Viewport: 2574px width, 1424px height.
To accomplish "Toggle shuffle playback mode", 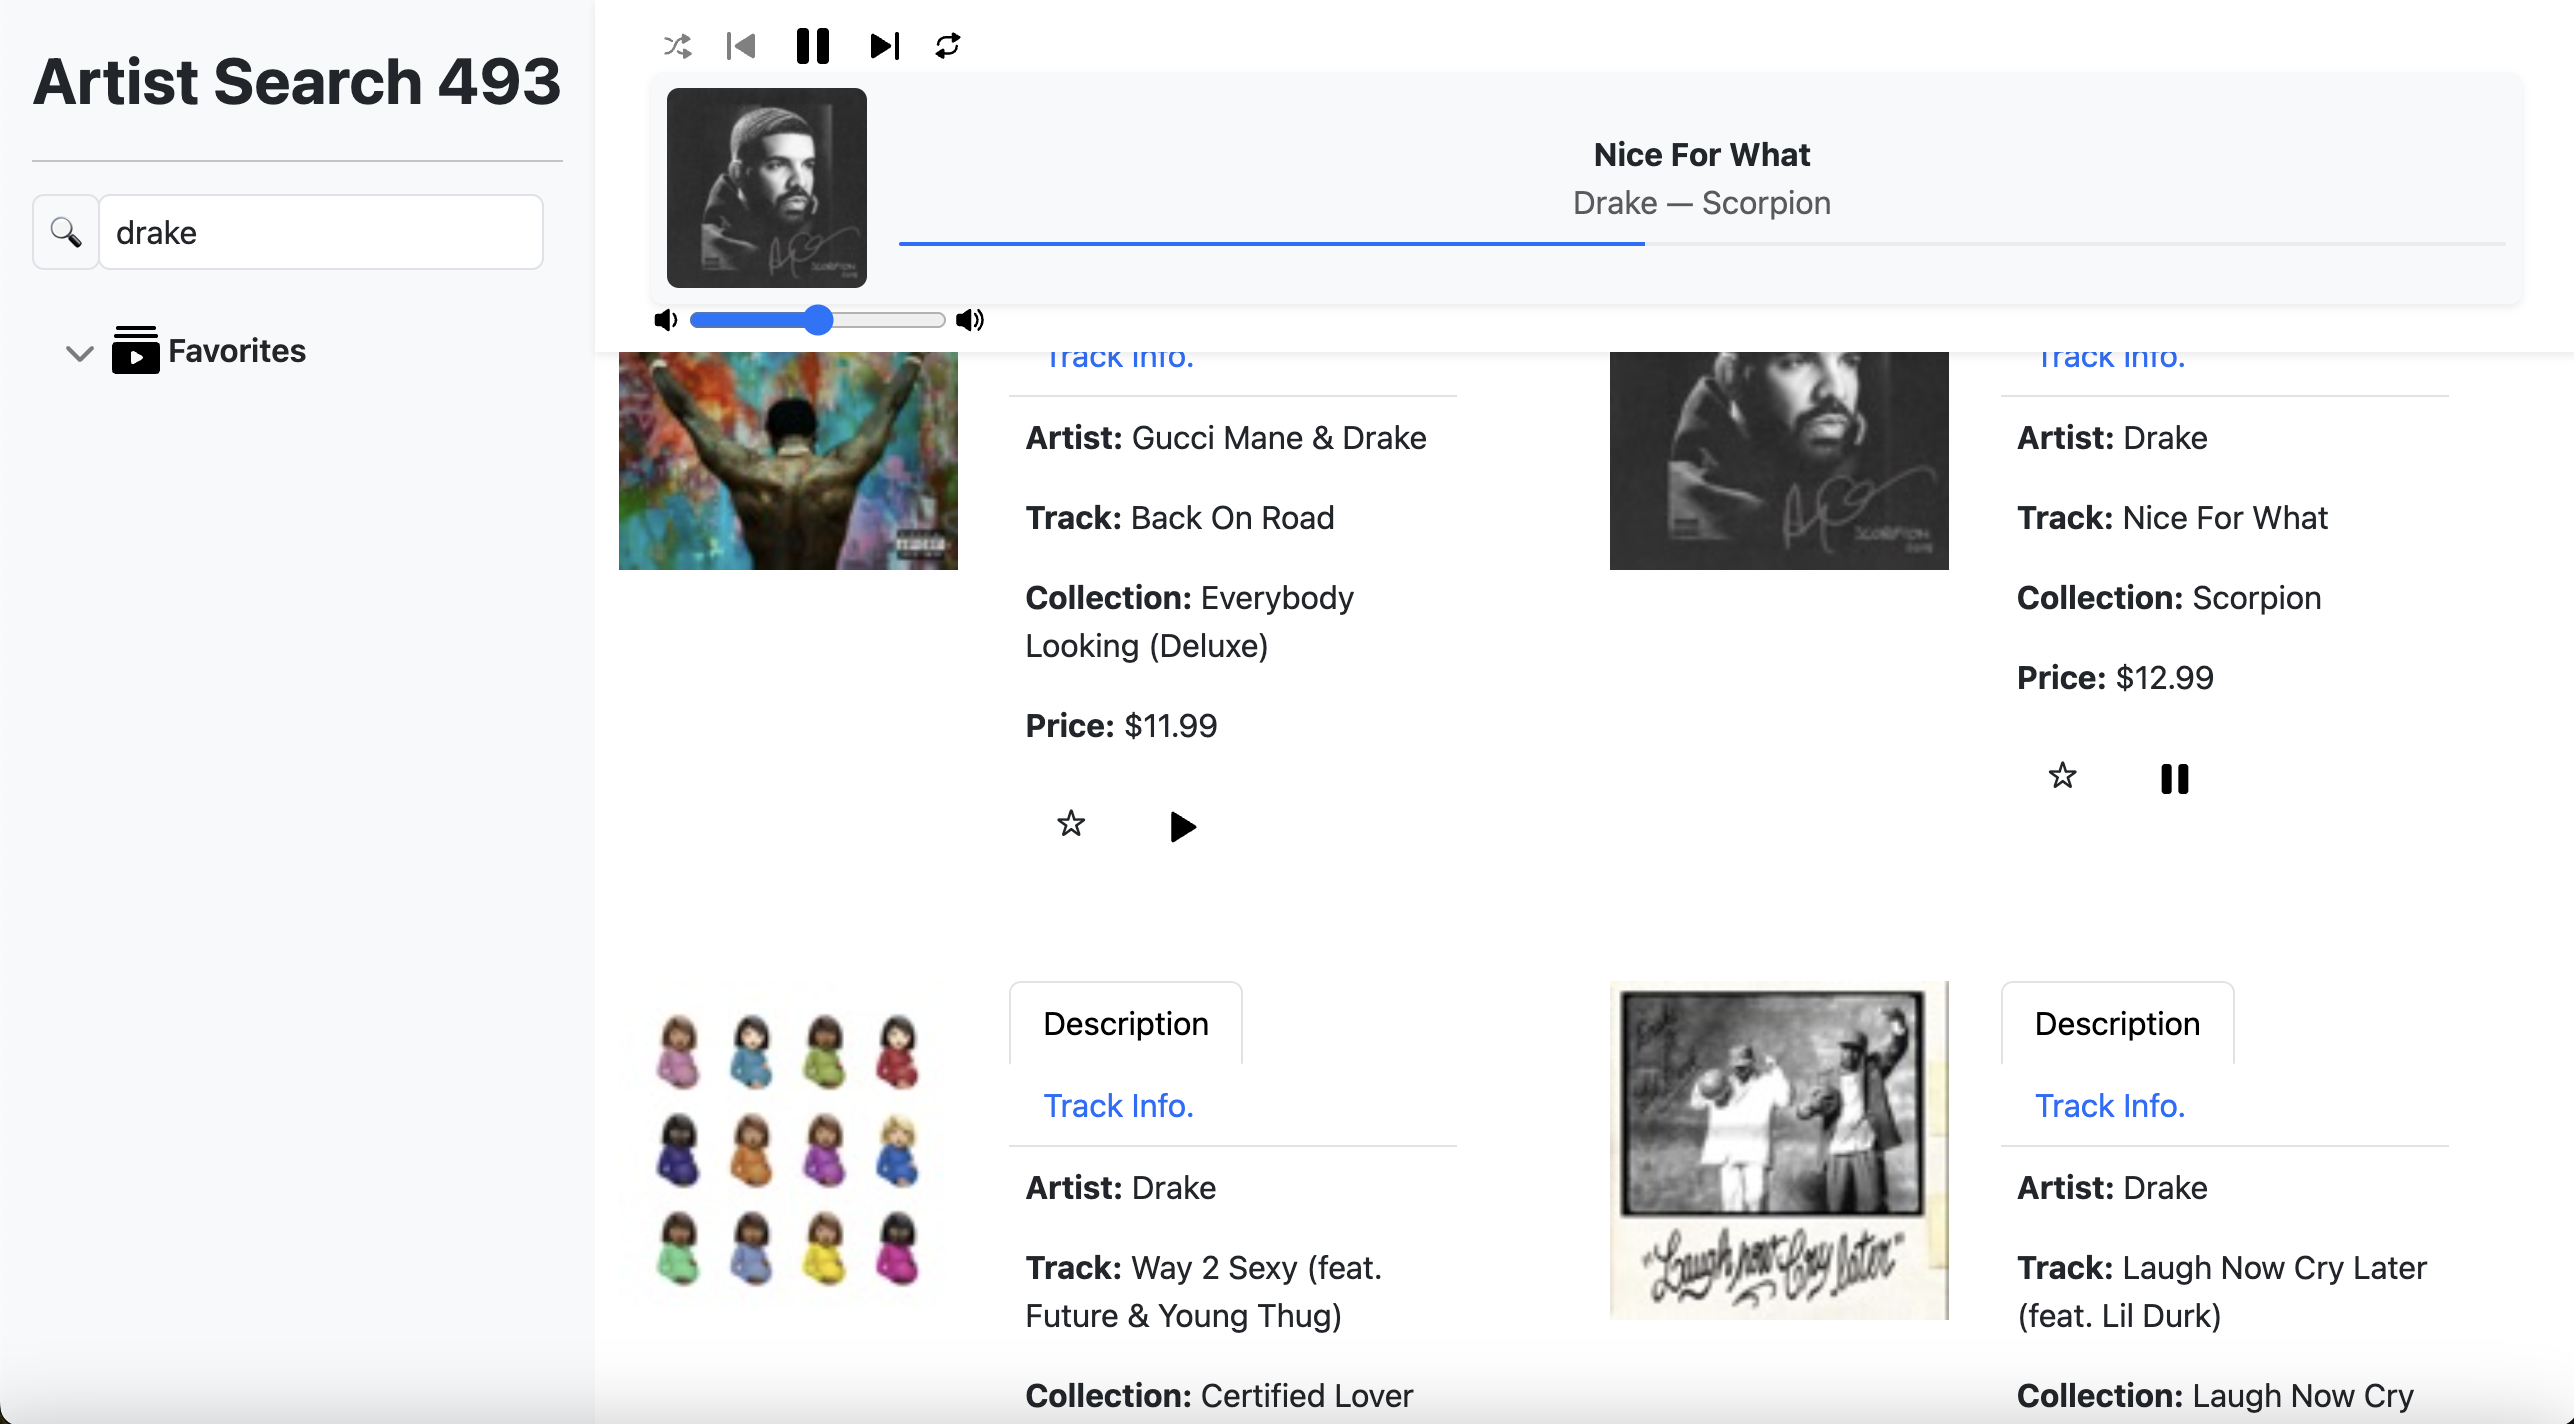I will point(677,46).
